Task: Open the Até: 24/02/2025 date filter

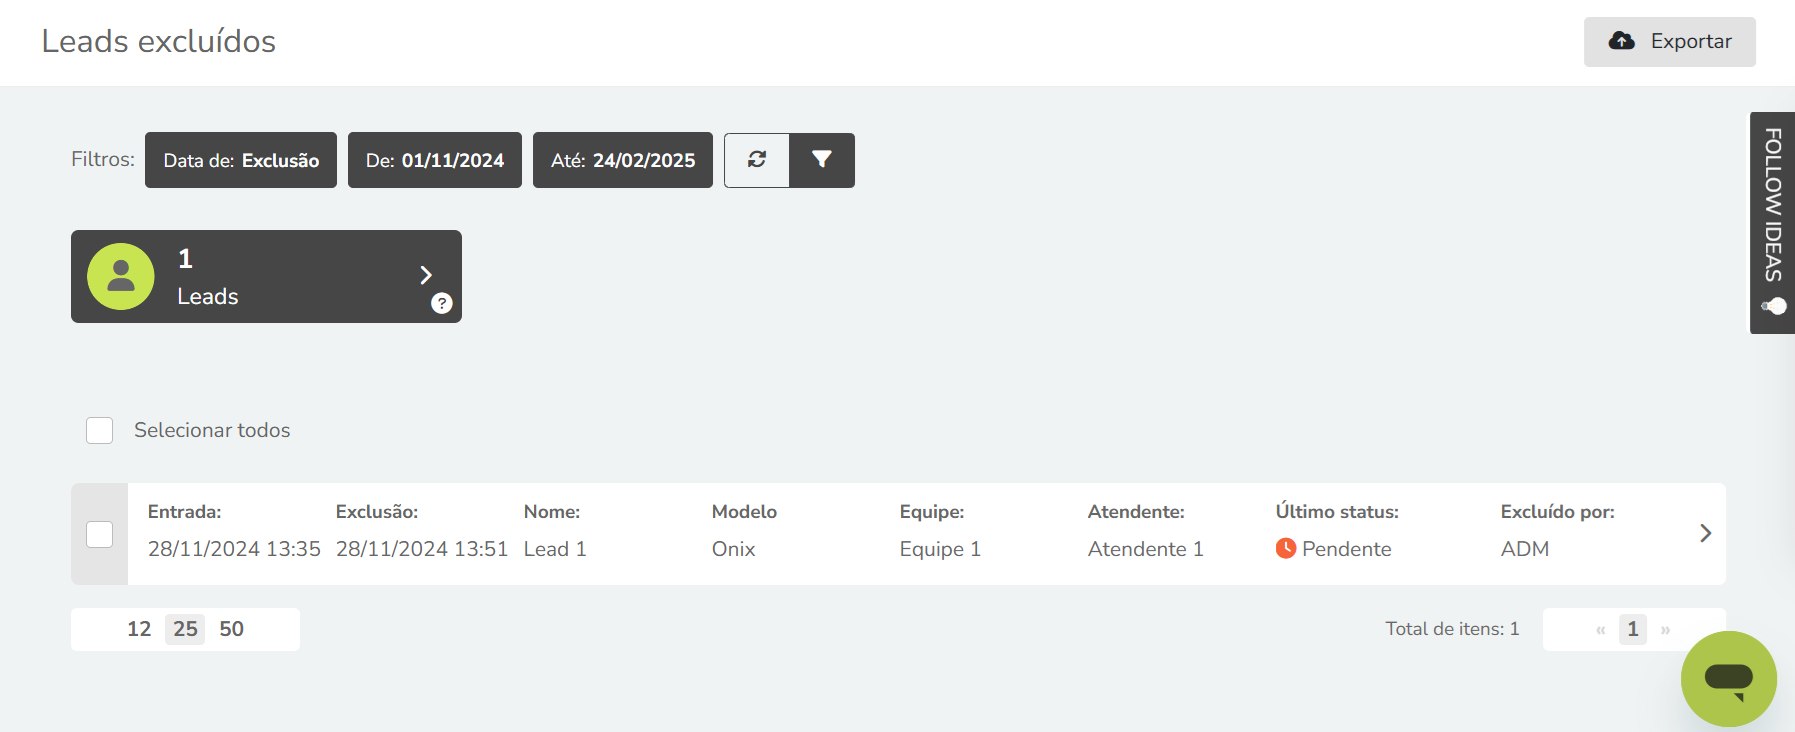Action: (x=623, y=160)
